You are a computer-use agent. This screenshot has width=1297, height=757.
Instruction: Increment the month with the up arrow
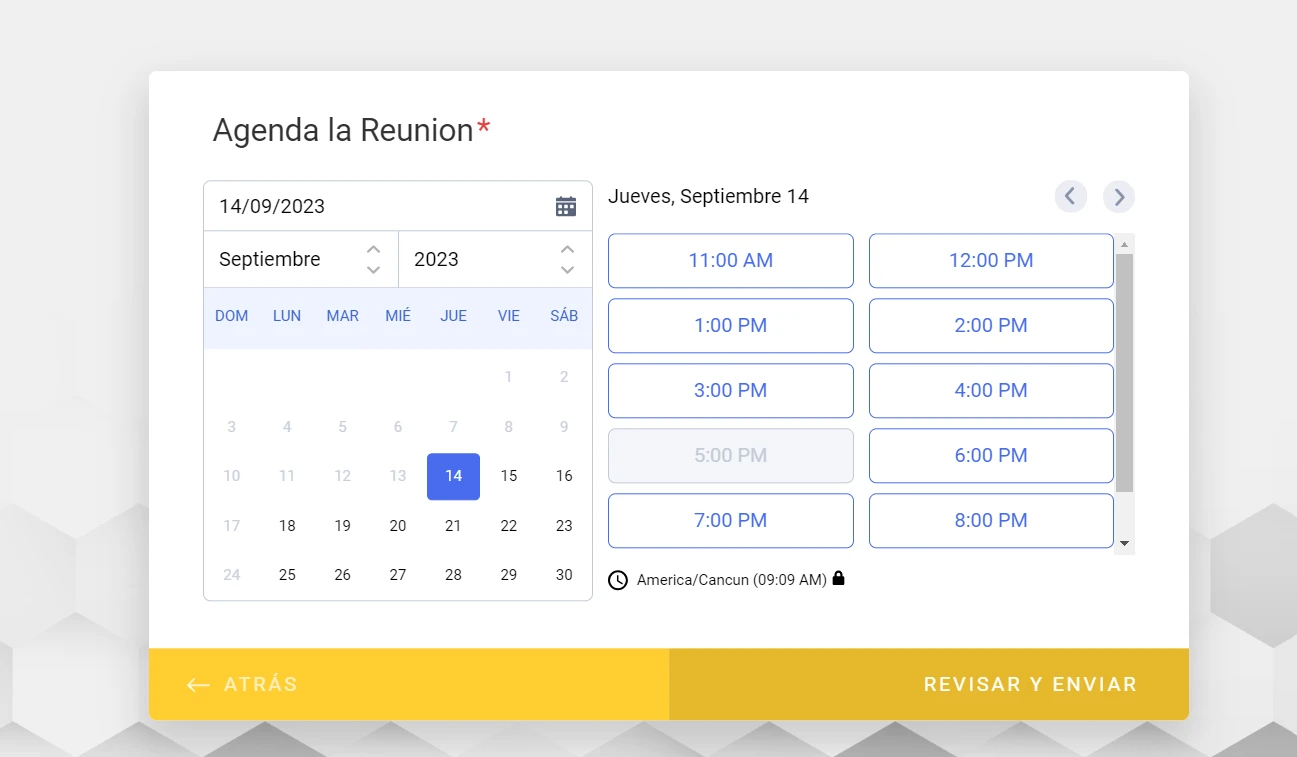[x=372, y=249]
